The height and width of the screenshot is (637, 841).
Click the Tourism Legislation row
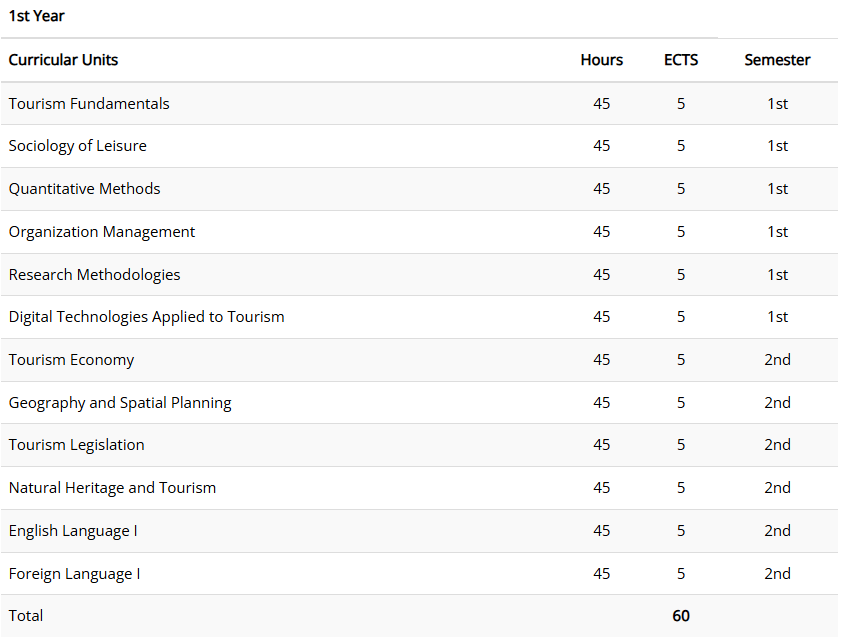tap(77, 445)
